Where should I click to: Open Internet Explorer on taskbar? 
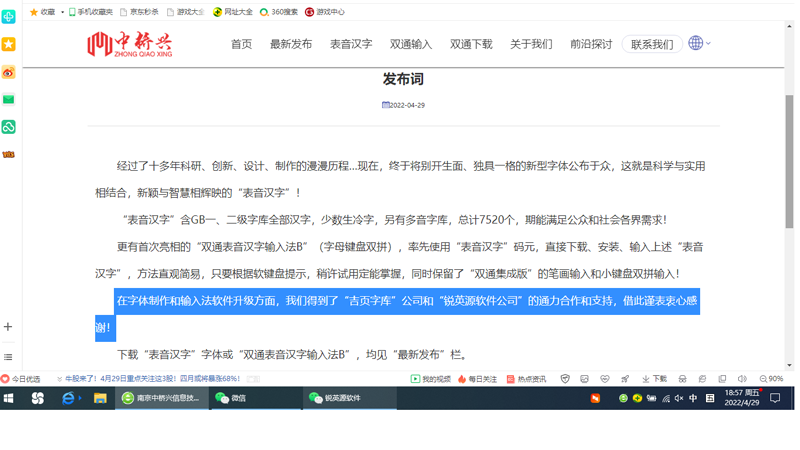(68, 398)
